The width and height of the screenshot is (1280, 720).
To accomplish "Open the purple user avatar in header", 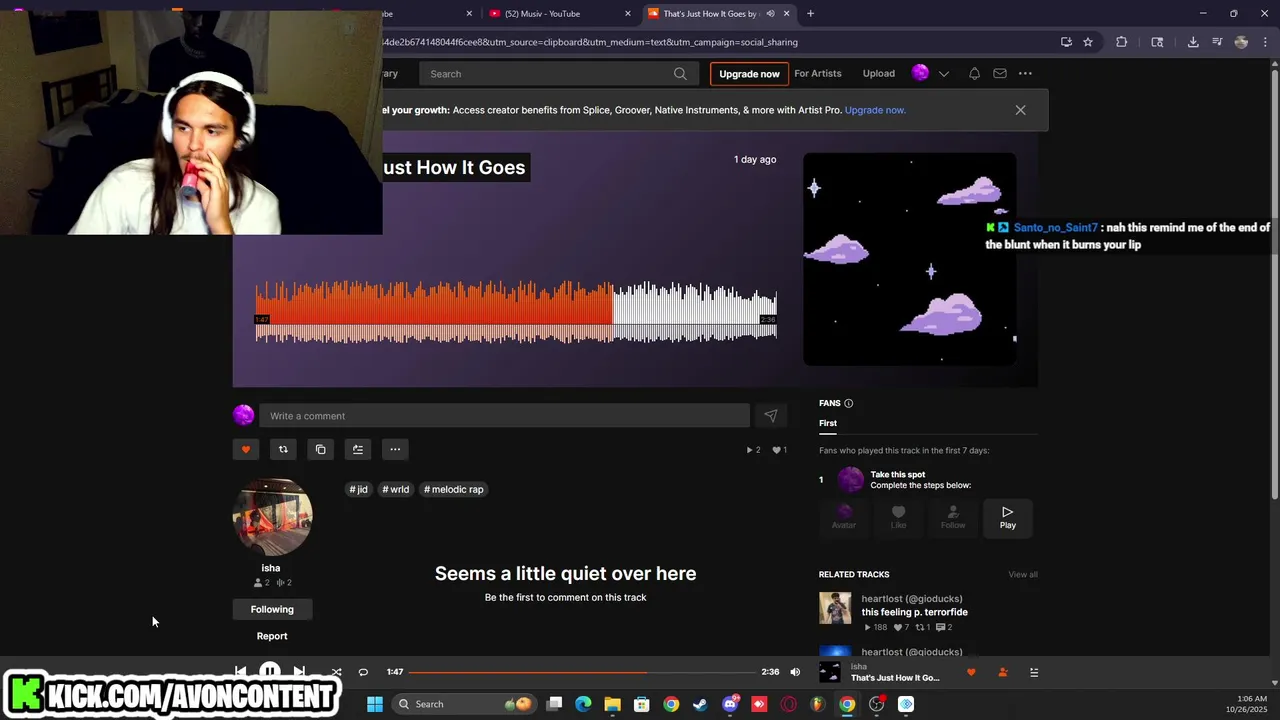I will [x=920, y=73].
